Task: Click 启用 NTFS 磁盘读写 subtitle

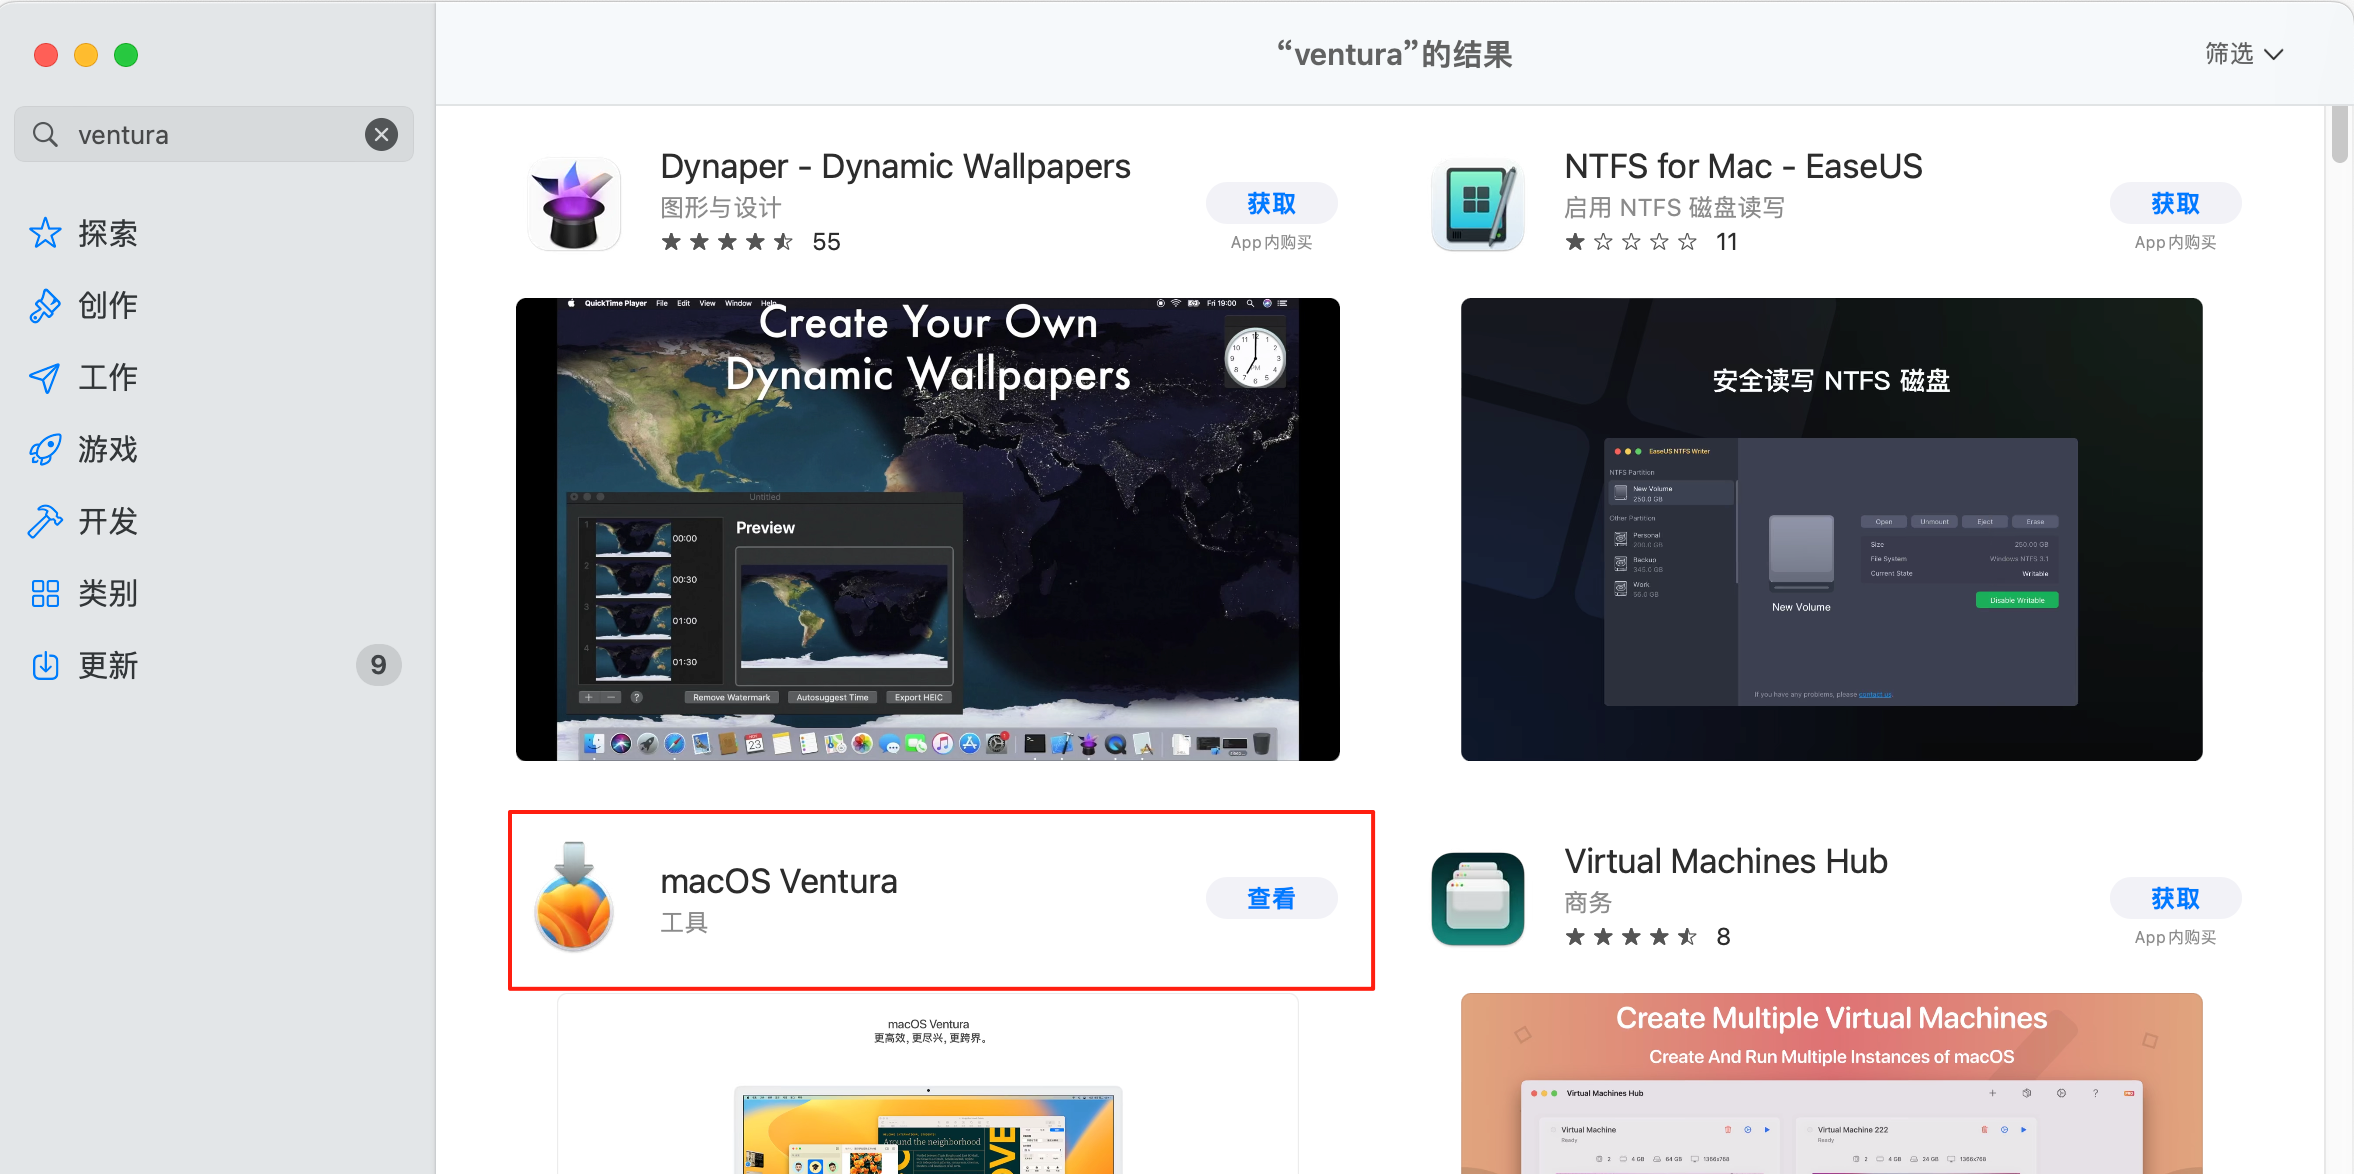Action: [x=1674, y=208]
